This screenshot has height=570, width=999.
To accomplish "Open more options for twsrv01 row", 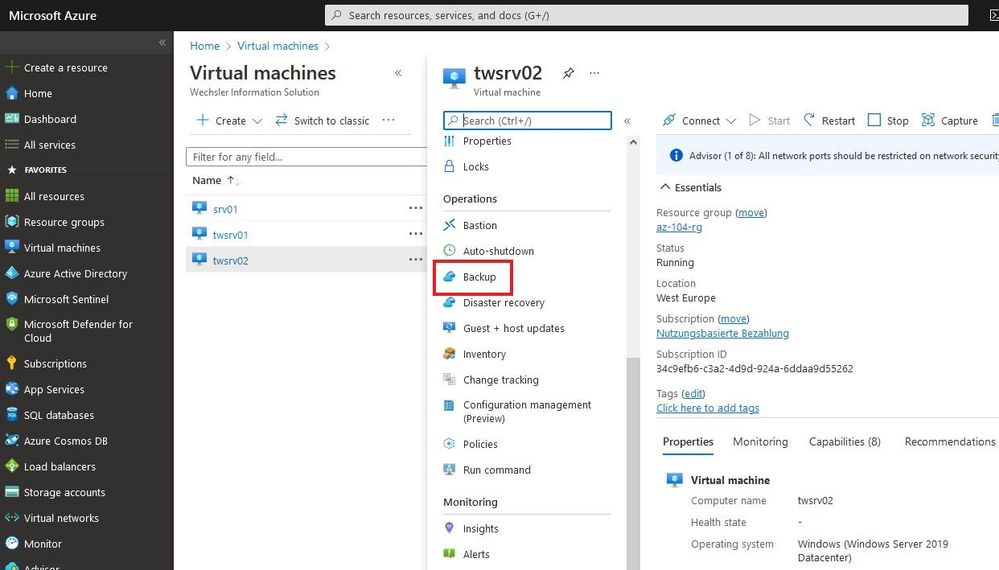I will [x=415, y=234].
